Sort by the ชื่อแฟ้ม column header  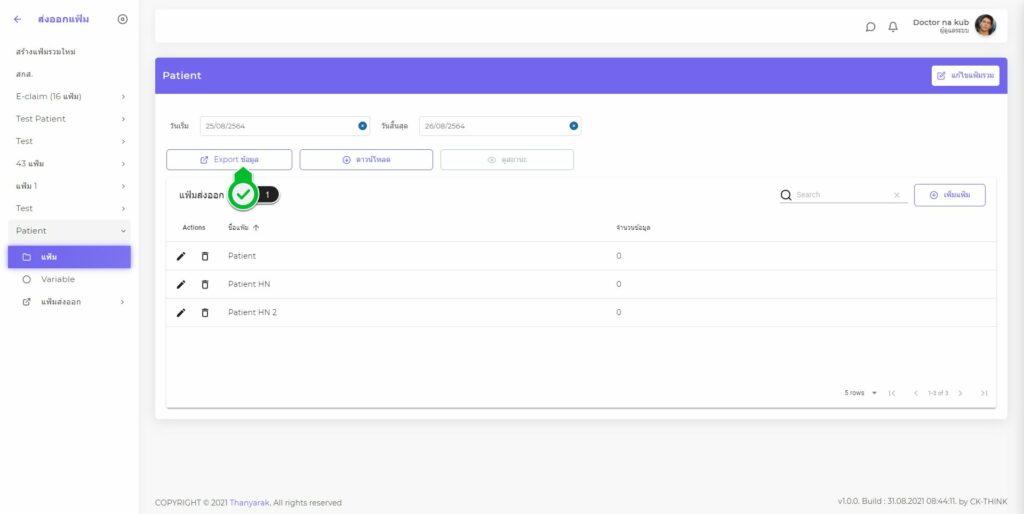click(x=238, y=228)
